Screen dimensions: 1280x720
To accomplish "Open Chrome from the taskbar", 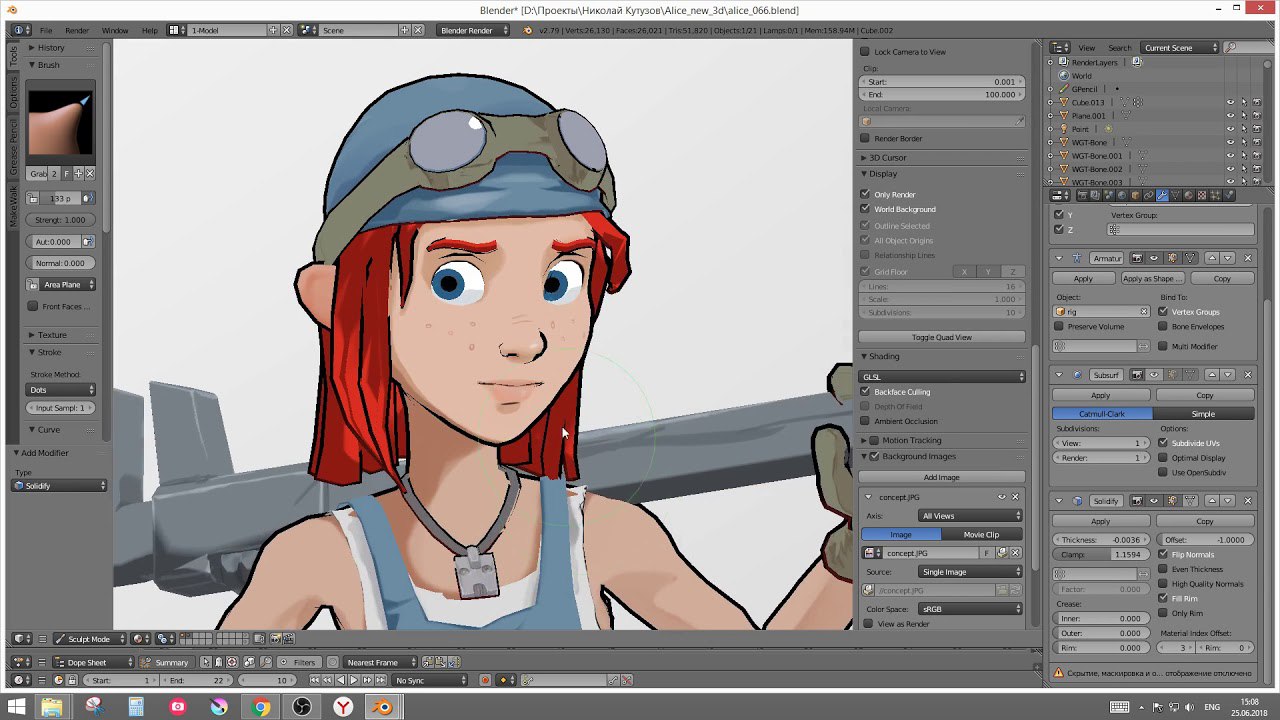I will click(x=260, y=707).
